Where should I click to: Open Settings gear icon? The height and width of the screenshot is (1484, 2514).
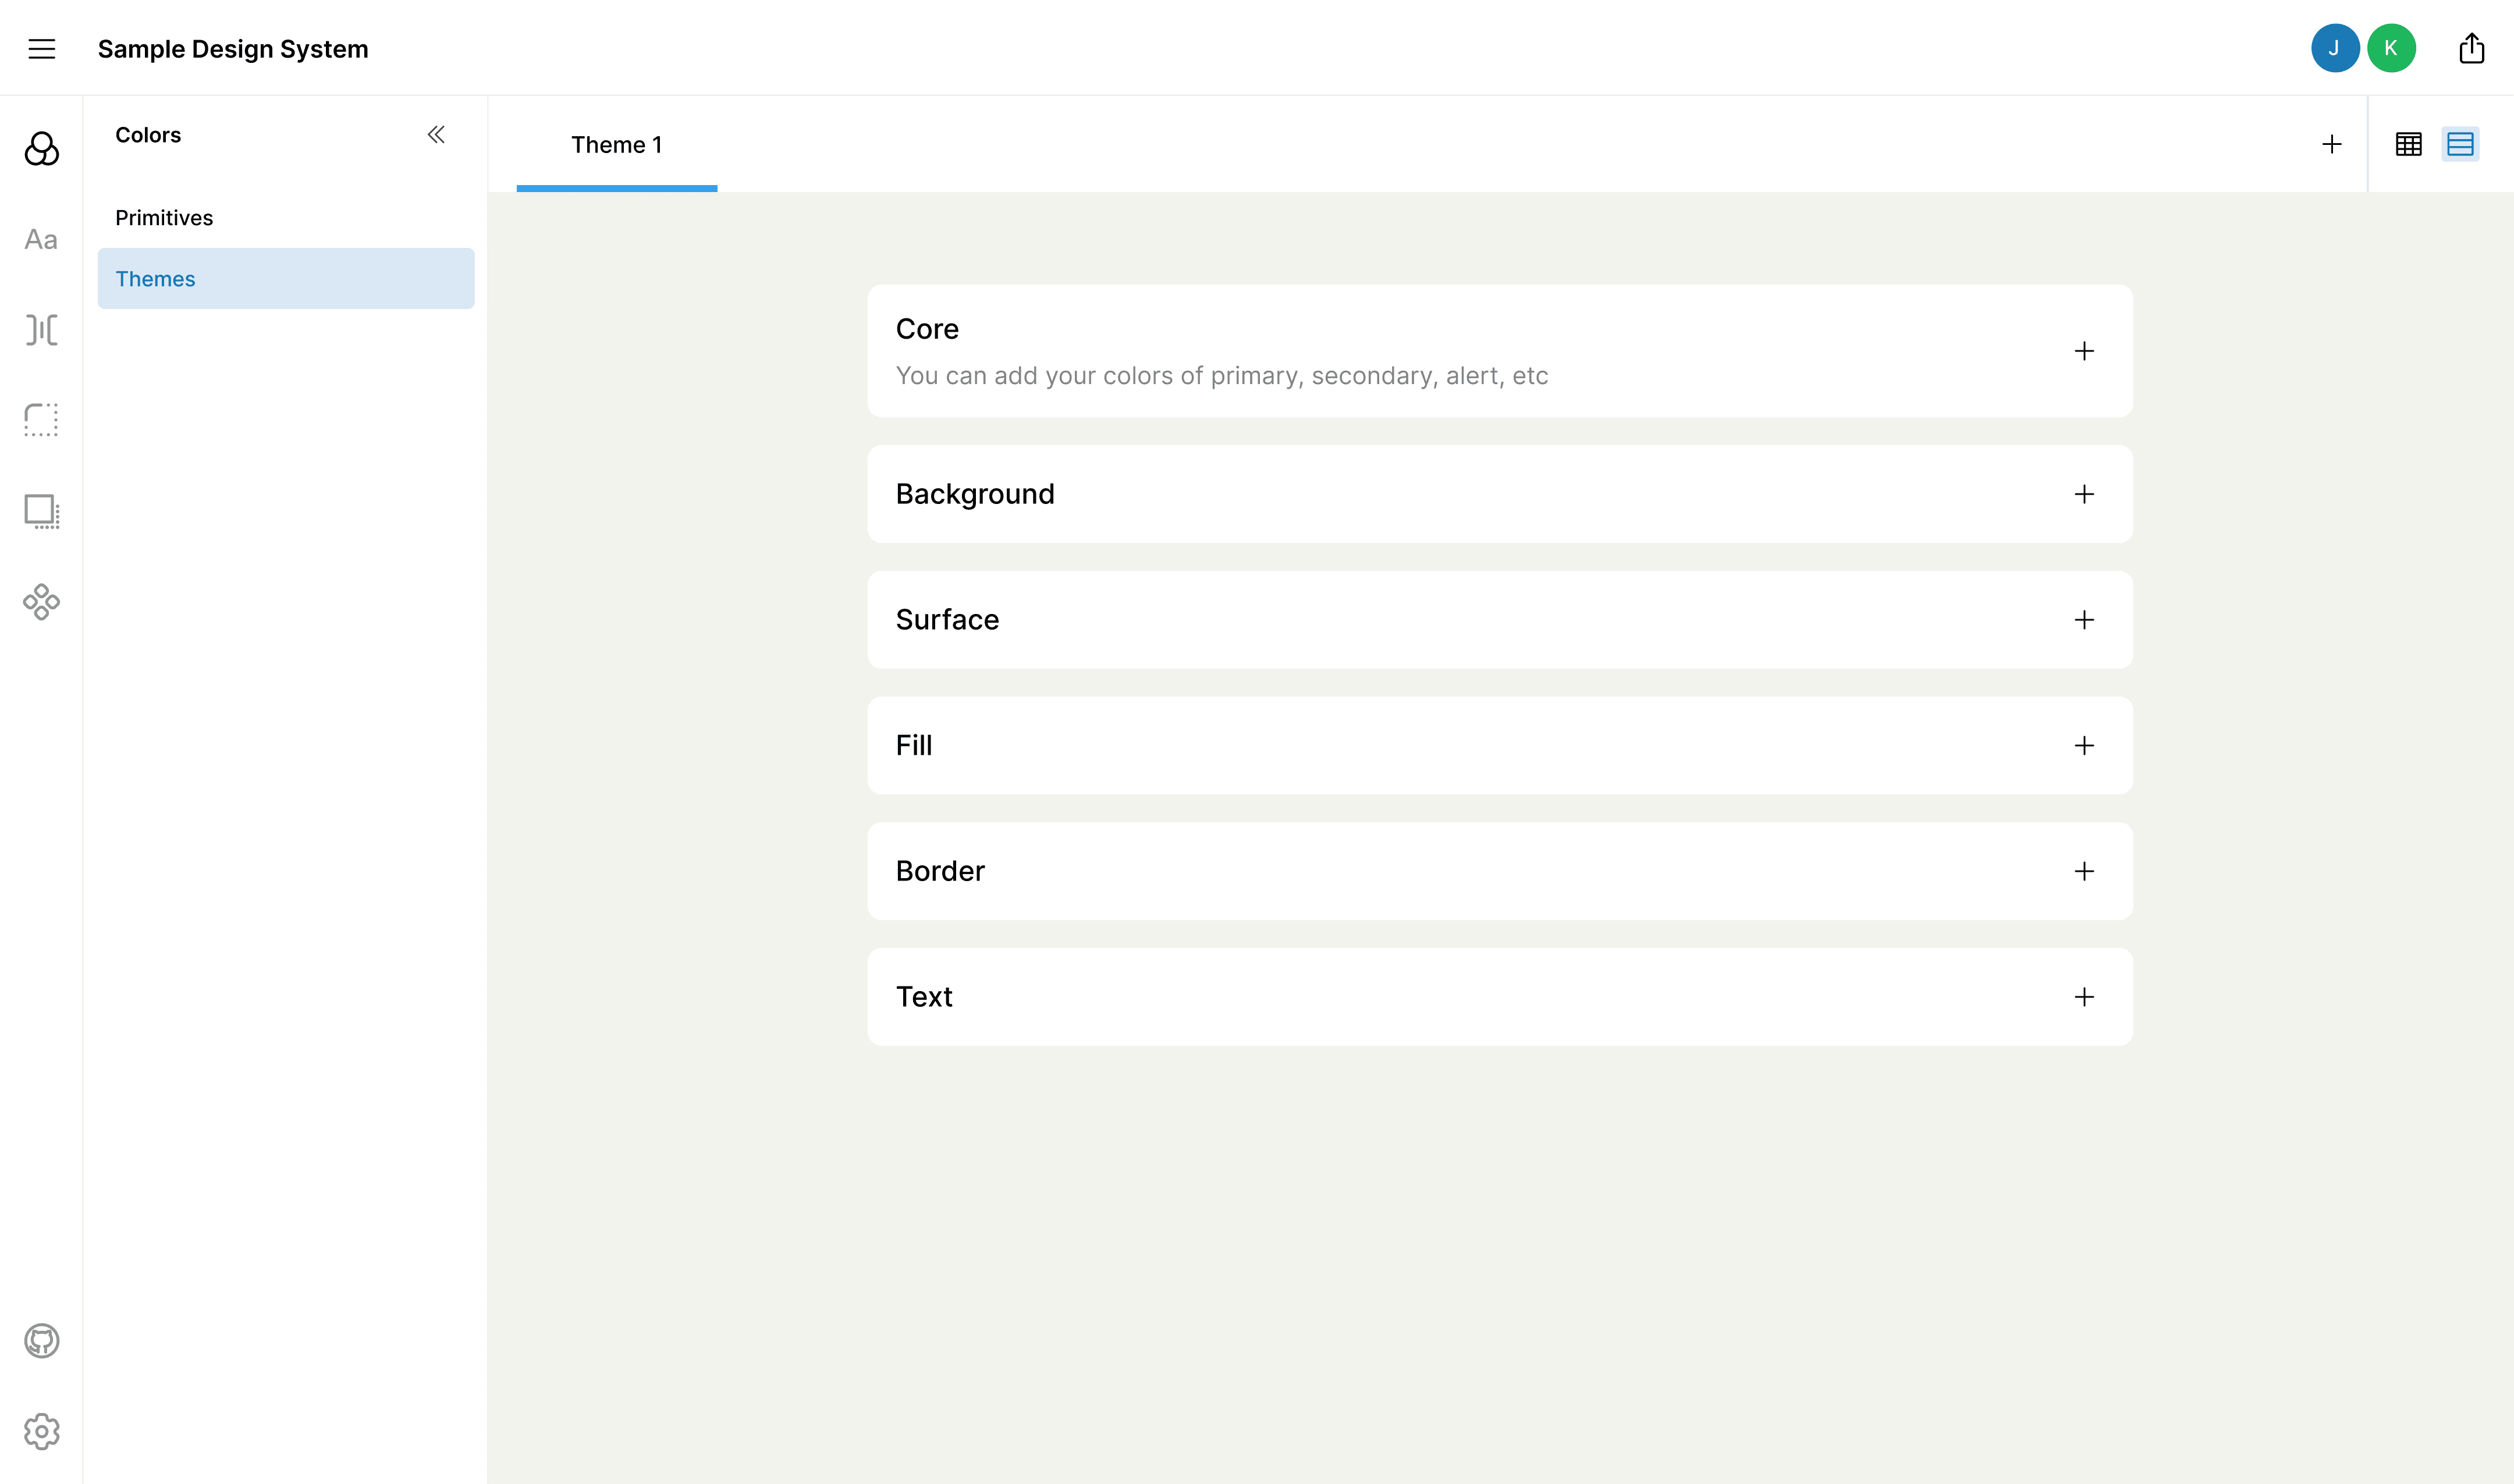(41, 1431)
